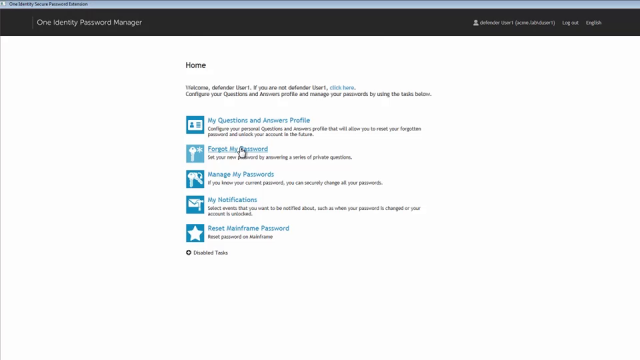640x360 pixels.
Task: Expand the Disabled Tasks plus icon
Action: (x=189, y=253)
